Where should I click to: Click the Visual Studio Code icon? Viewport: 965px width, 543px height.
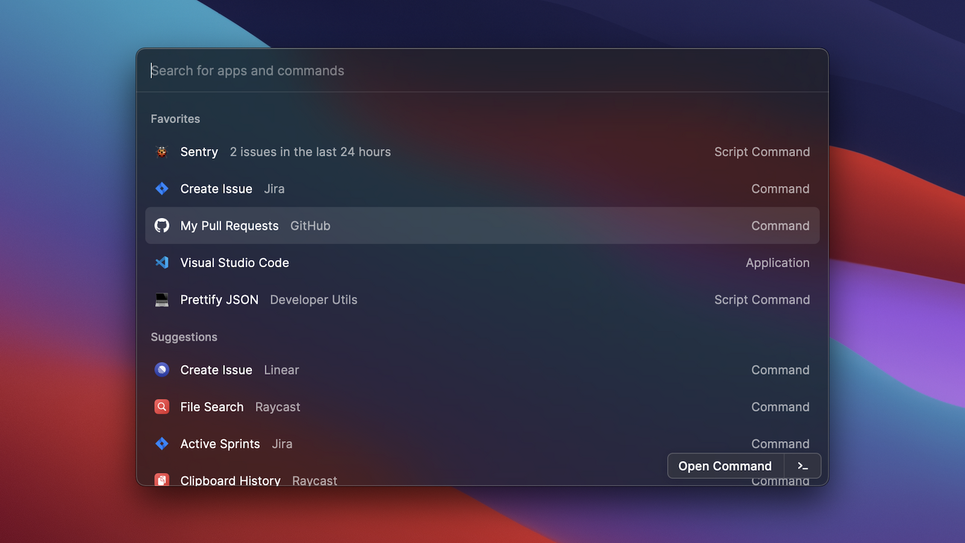click(162, 262)
